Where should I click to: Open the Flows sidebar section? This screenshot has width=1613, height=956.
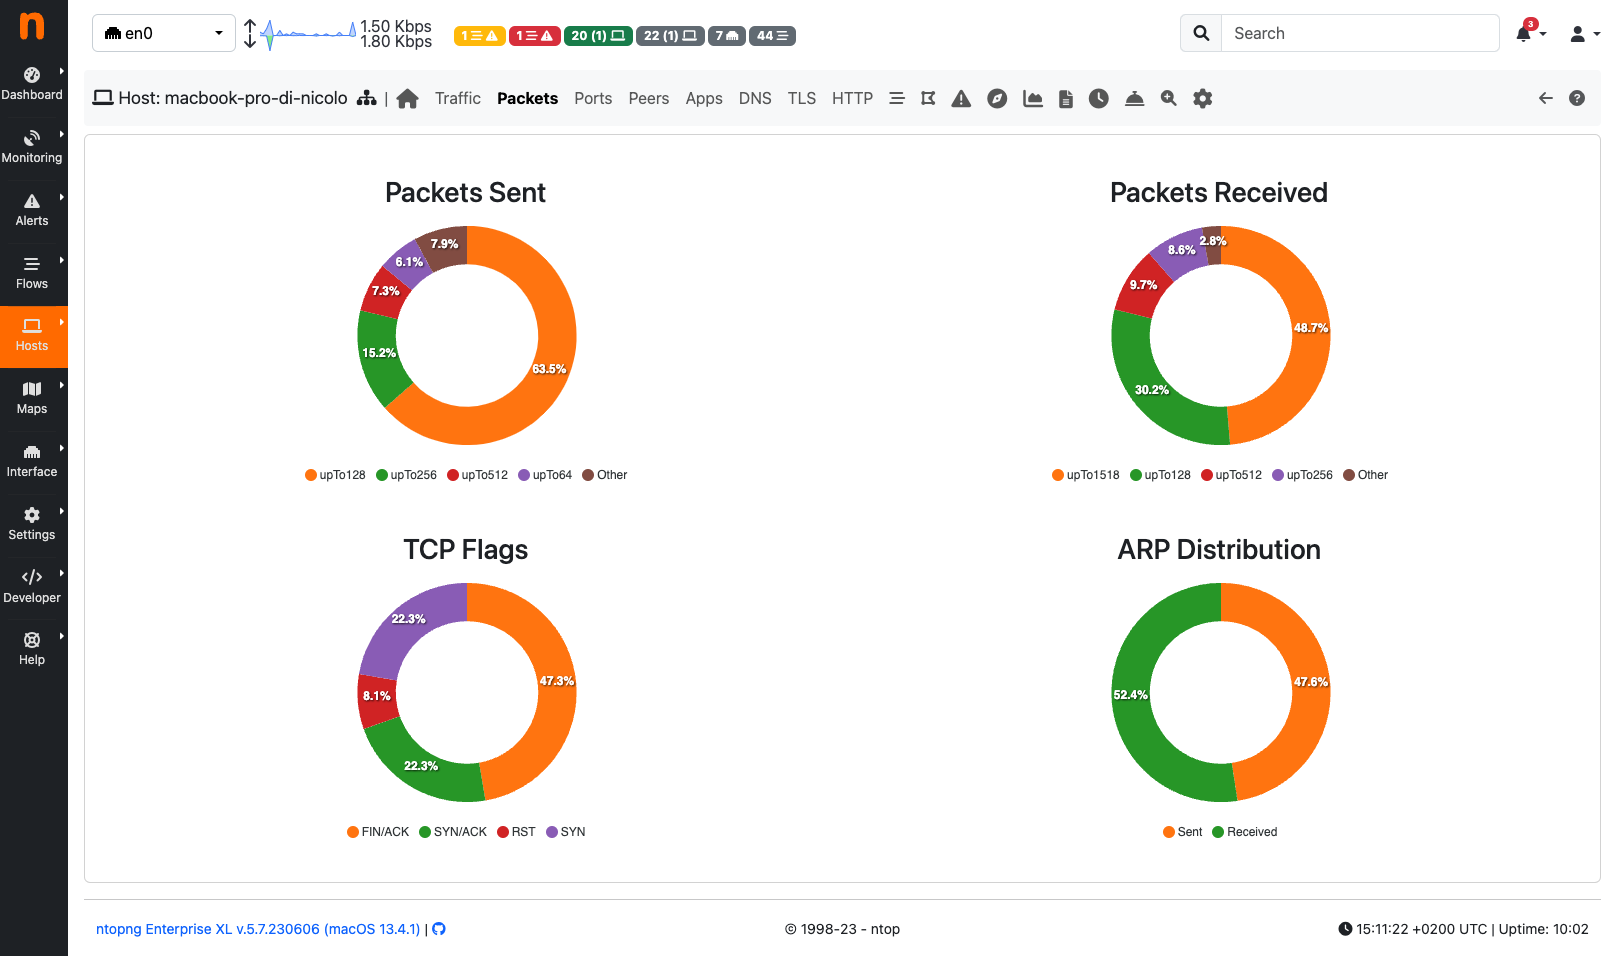click(32, 273)
